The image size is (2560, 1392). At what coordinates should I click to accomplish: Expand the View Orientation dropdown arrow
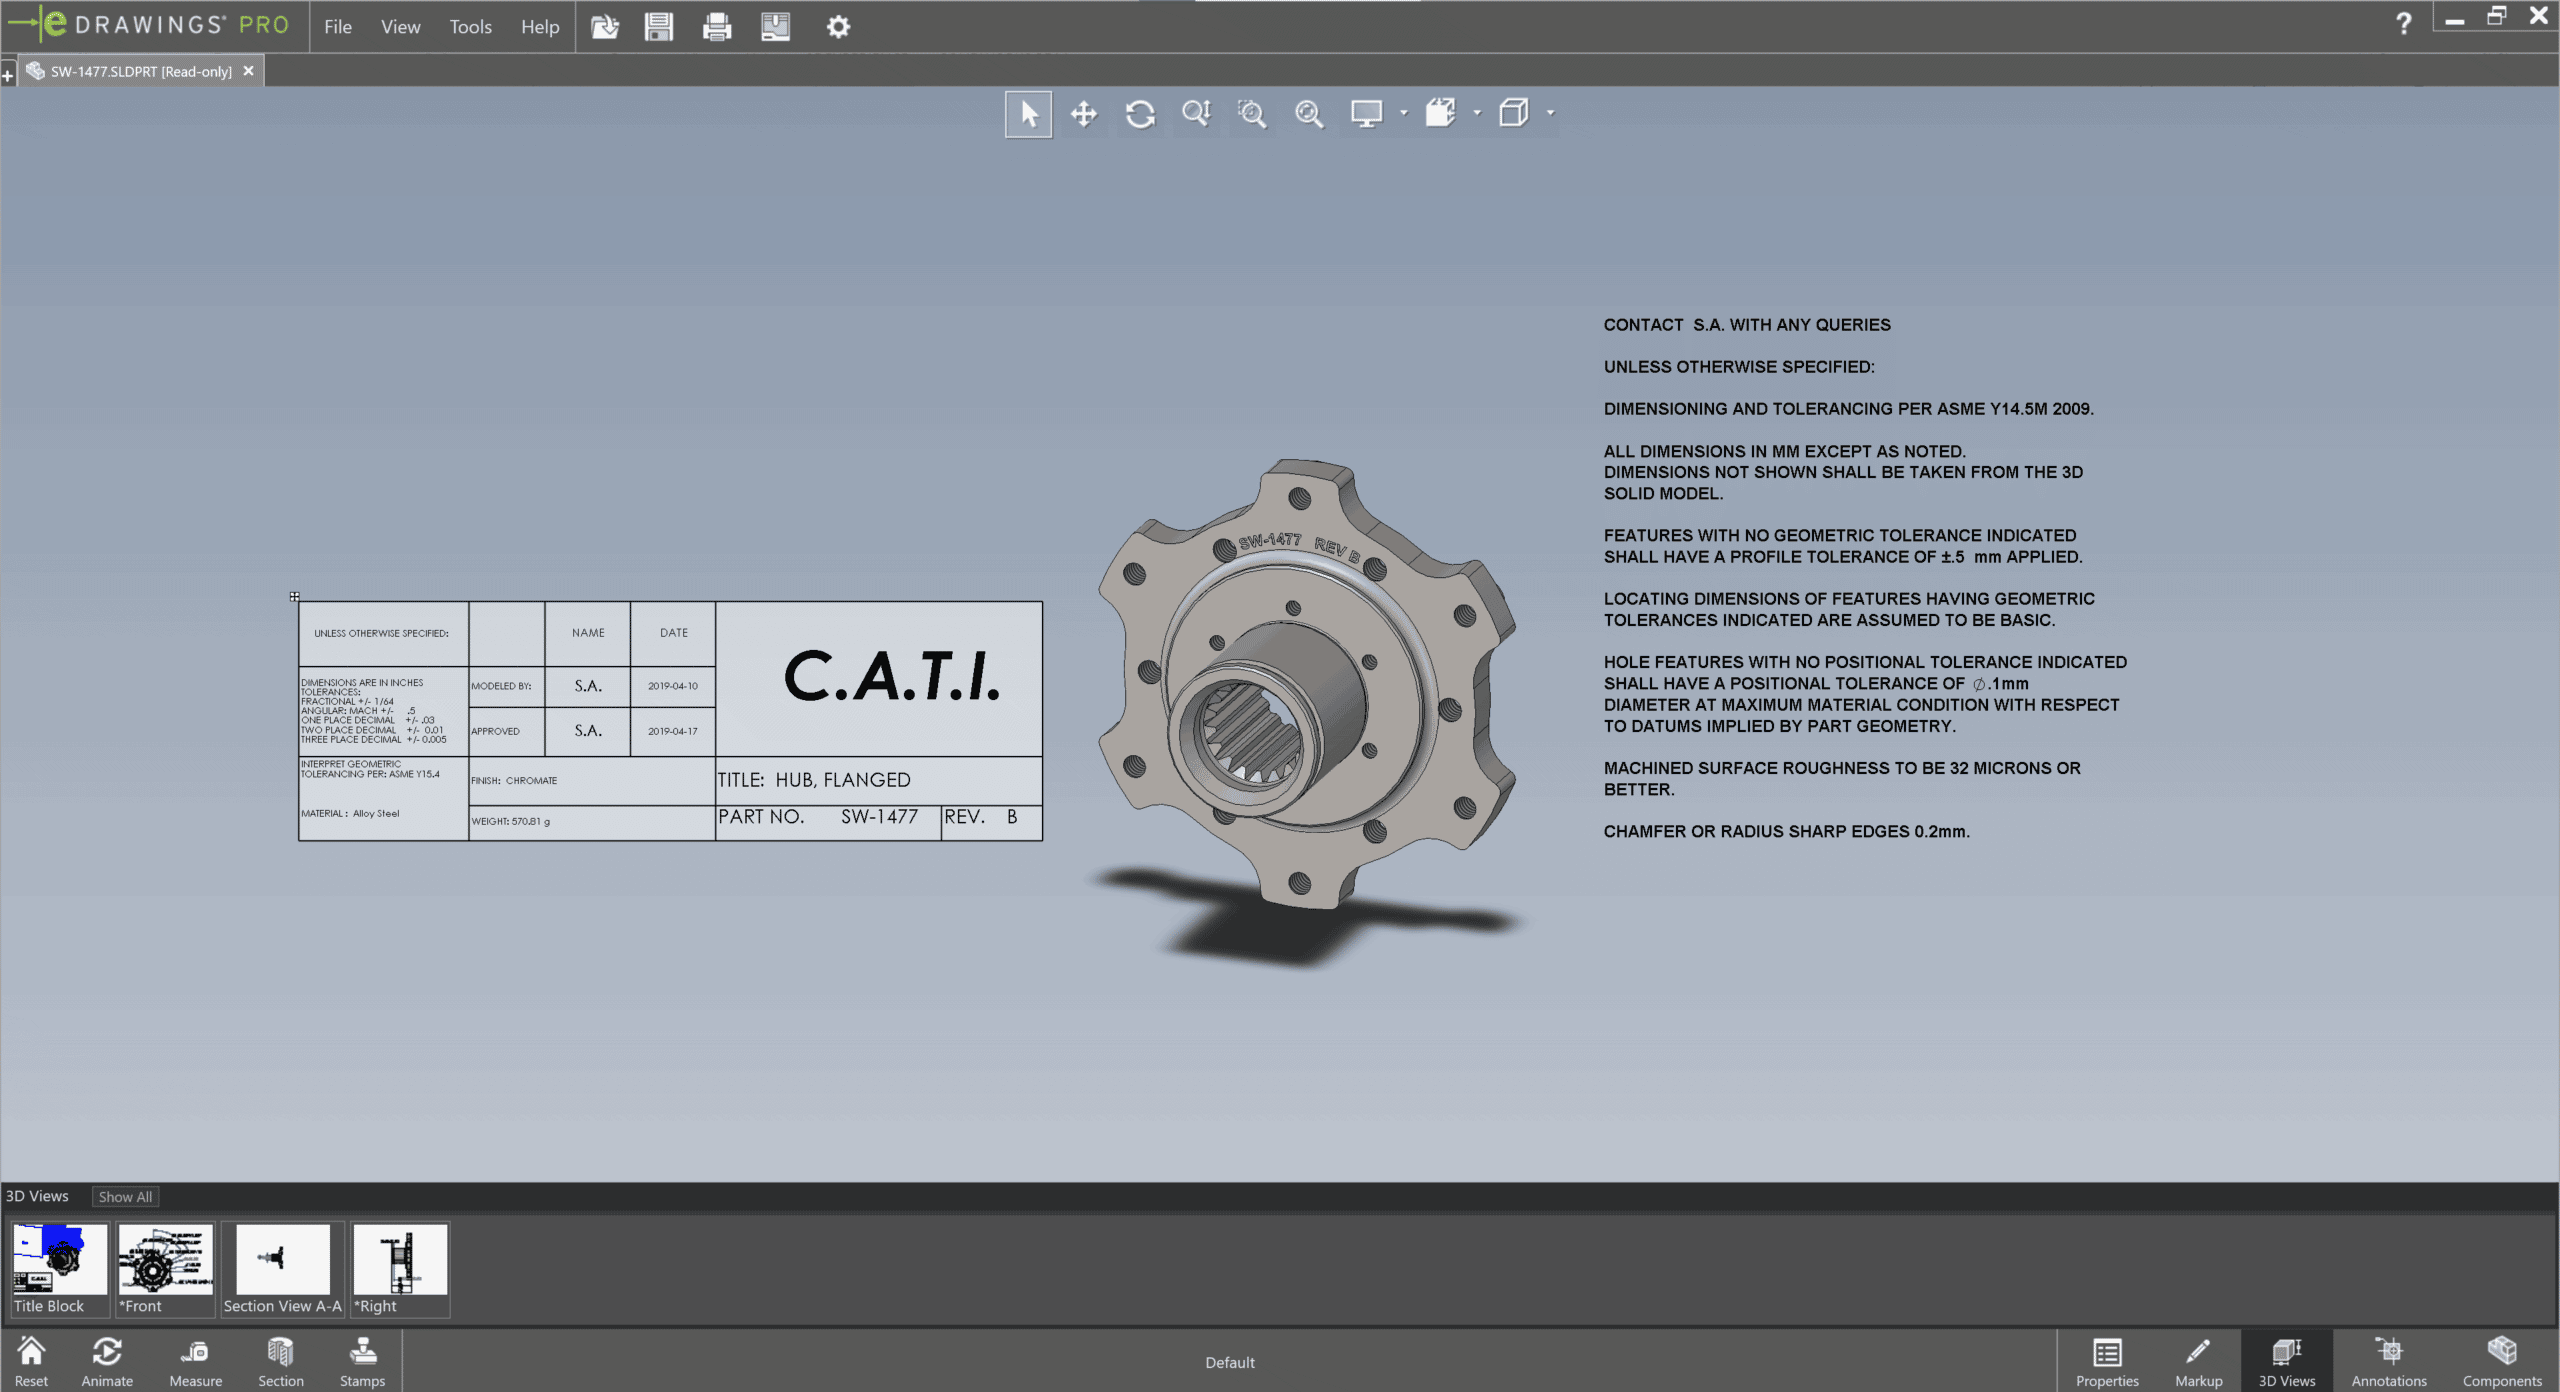1551,113
